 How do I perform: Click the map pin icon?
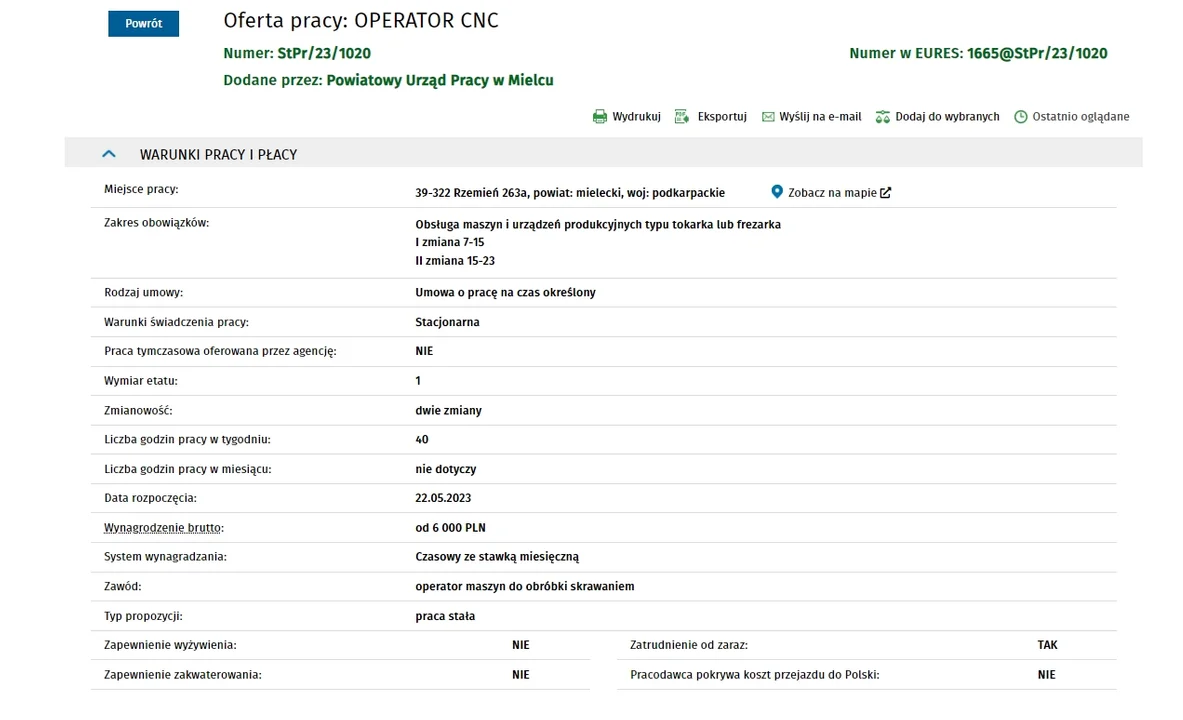[777, 192]
